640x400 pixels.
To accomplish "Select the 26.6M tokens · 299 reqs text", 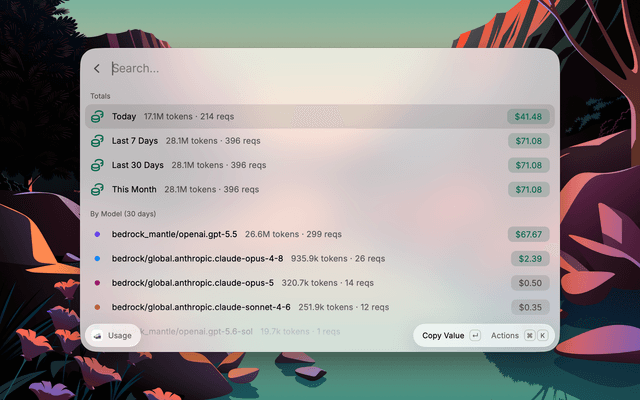I will coord(293,234).
